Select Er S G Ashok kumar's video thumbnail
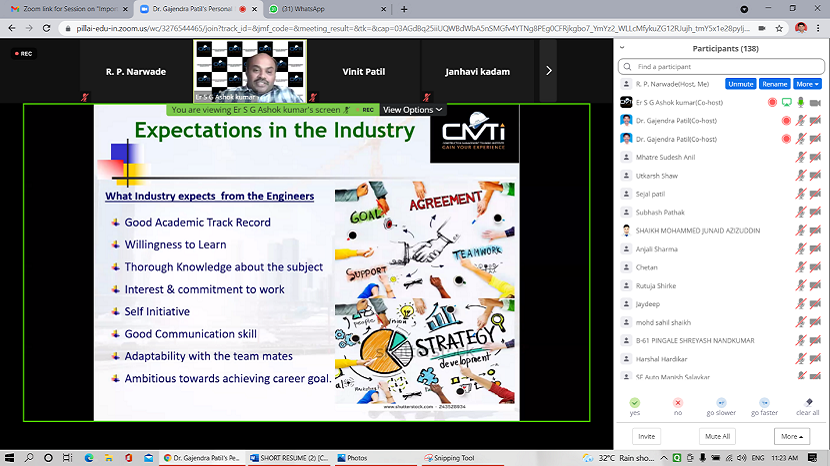Viewport: 830px width, 466px height. [250, 71]
